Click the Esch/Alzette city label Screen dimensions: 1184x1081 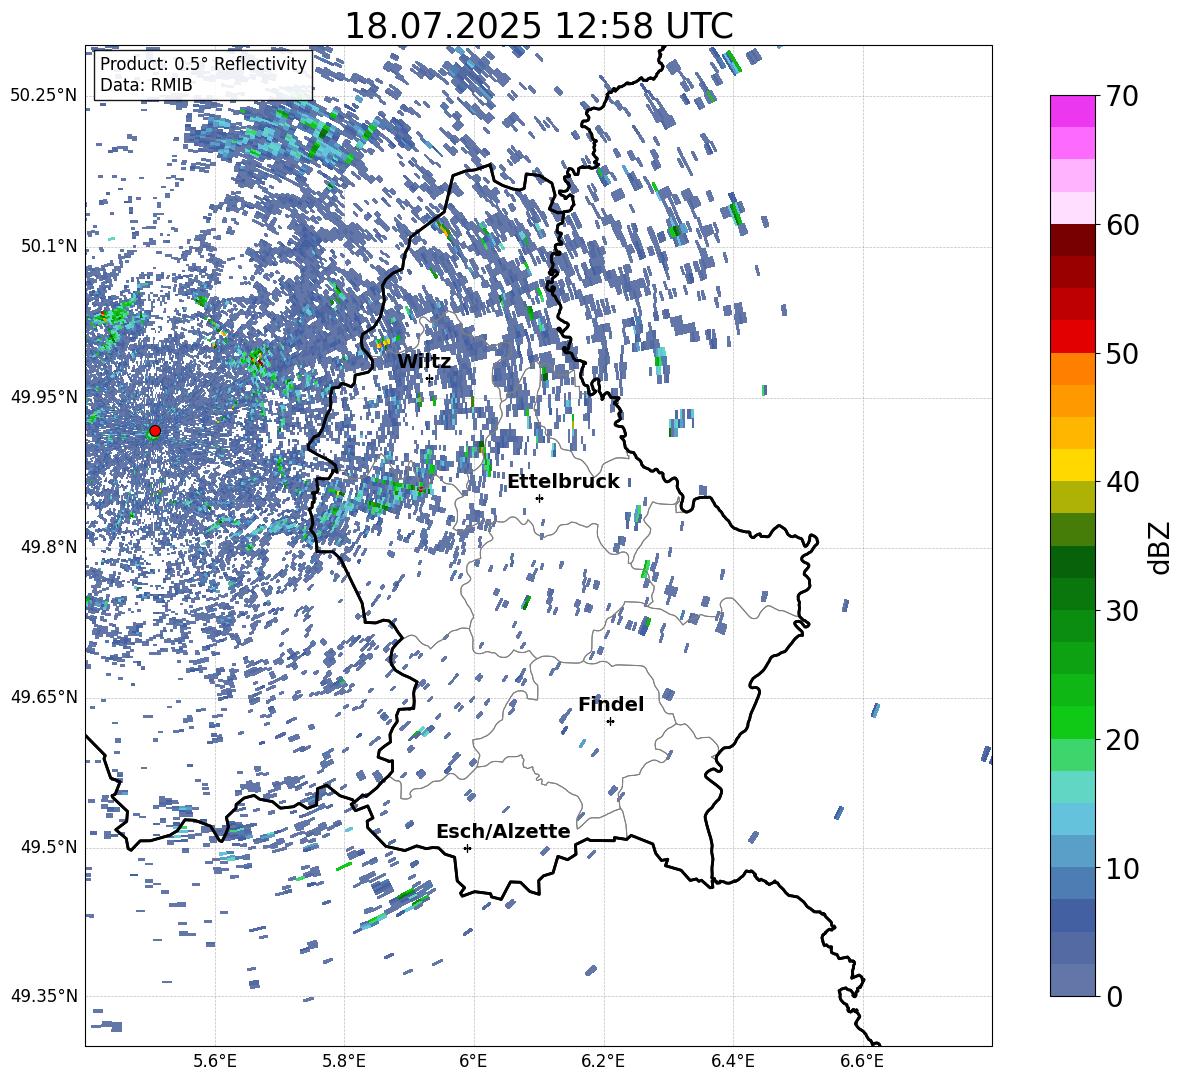(x=503, y=831)
